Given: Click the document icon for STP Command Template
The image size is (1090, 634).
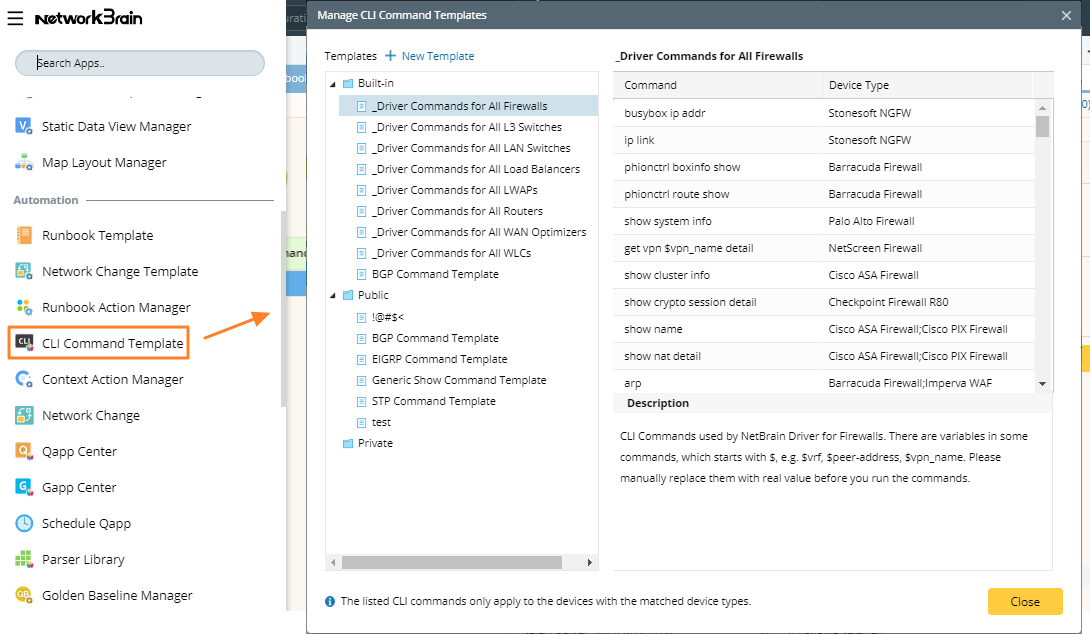Looking at the screenshot, I should click(x=361, y=402).
